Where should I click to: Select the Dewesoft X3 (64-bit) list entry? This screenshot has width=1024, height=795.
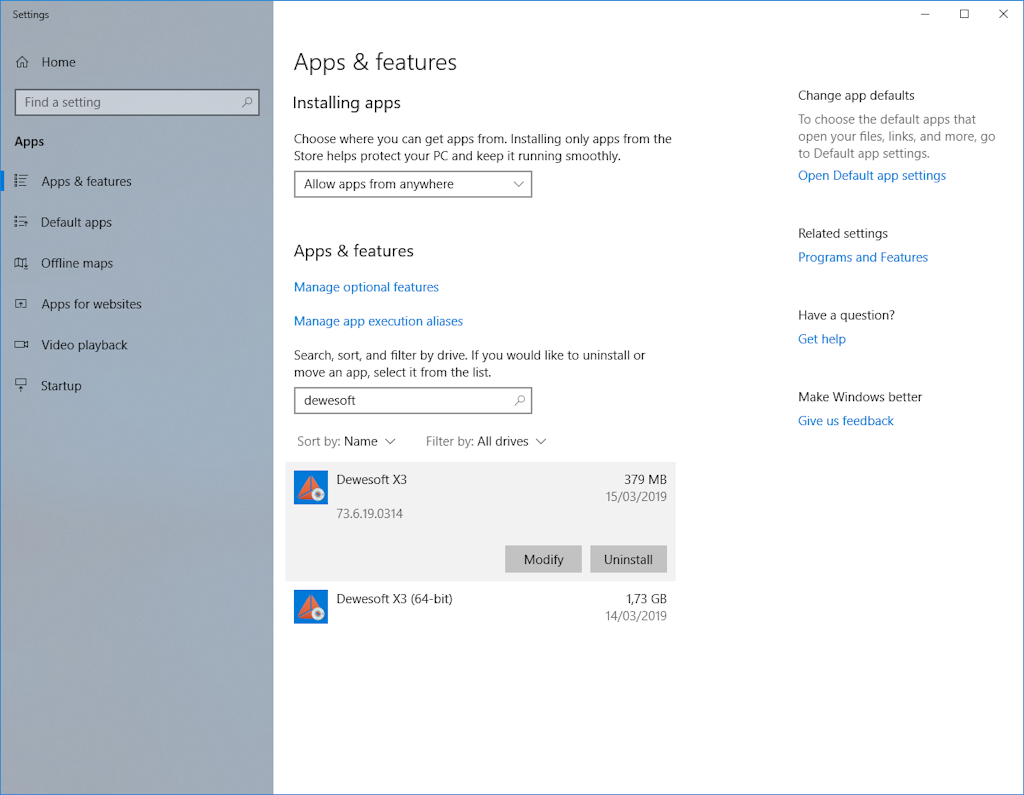(x=480, y=607)
